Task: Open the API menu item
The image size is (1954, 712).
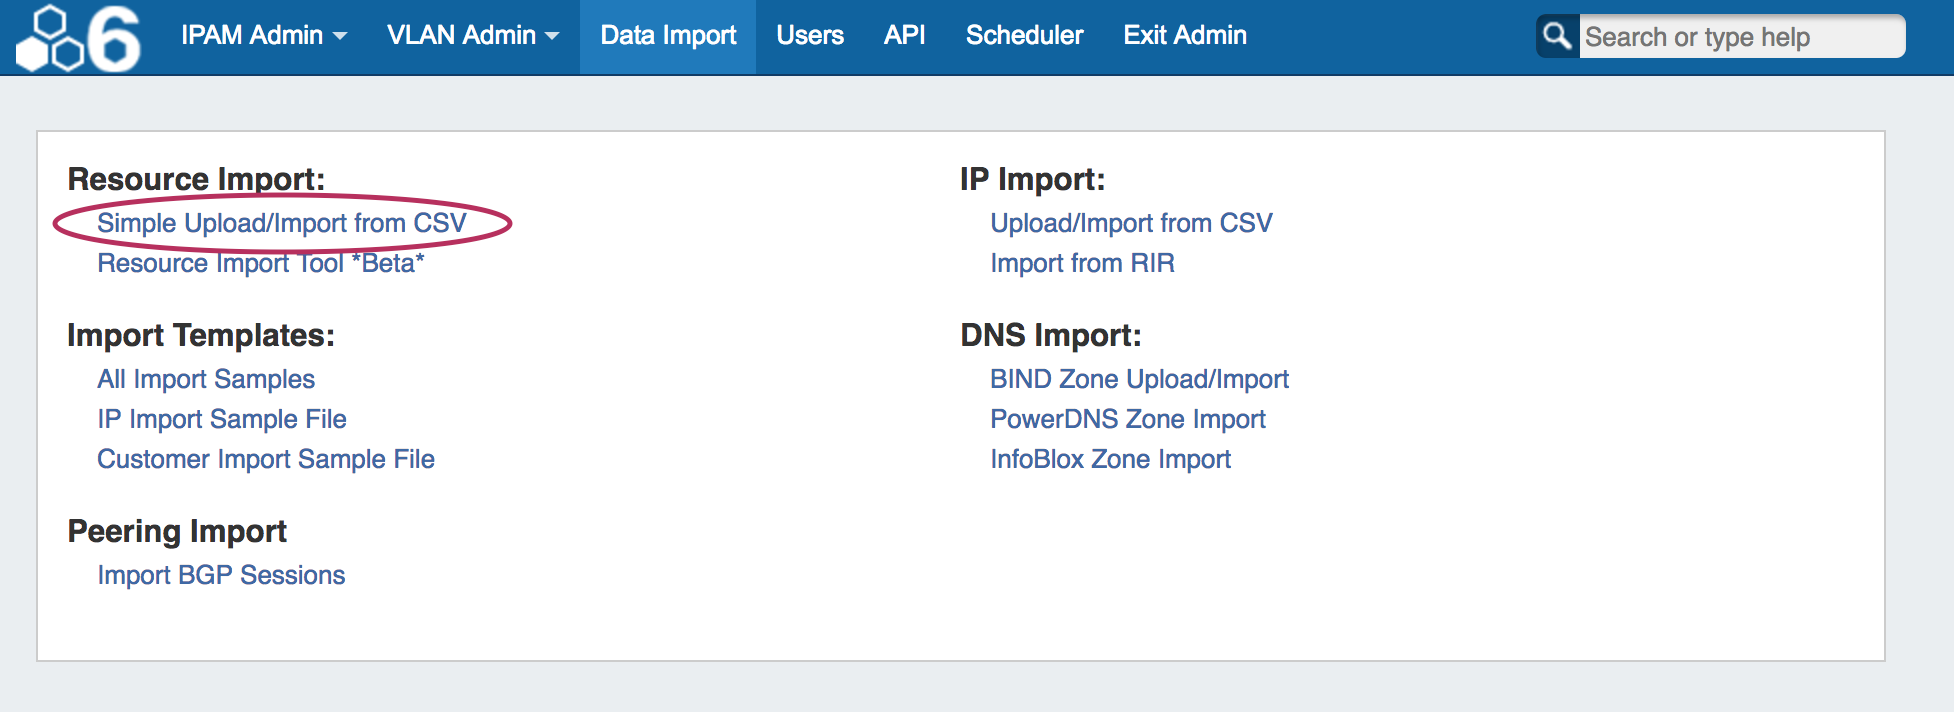Action: point(904,36)
